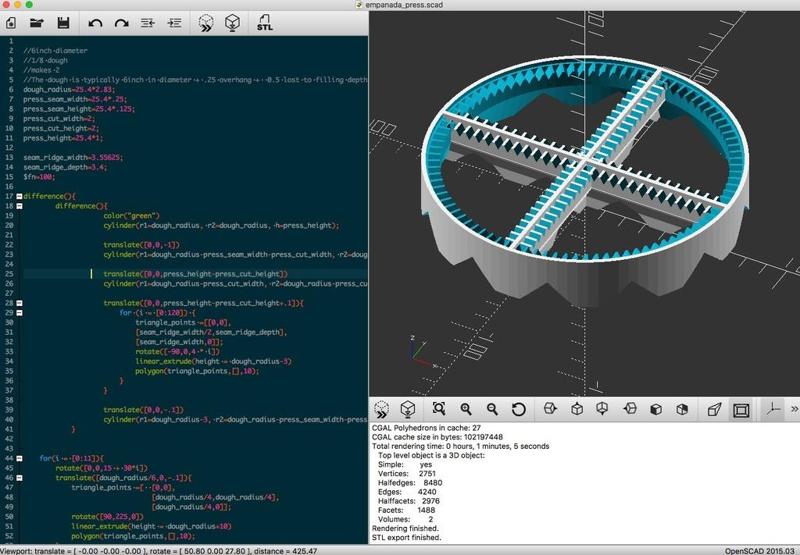Click the press_seam_width line in the editor
The image size is (800, 555).
pos(75,99)
